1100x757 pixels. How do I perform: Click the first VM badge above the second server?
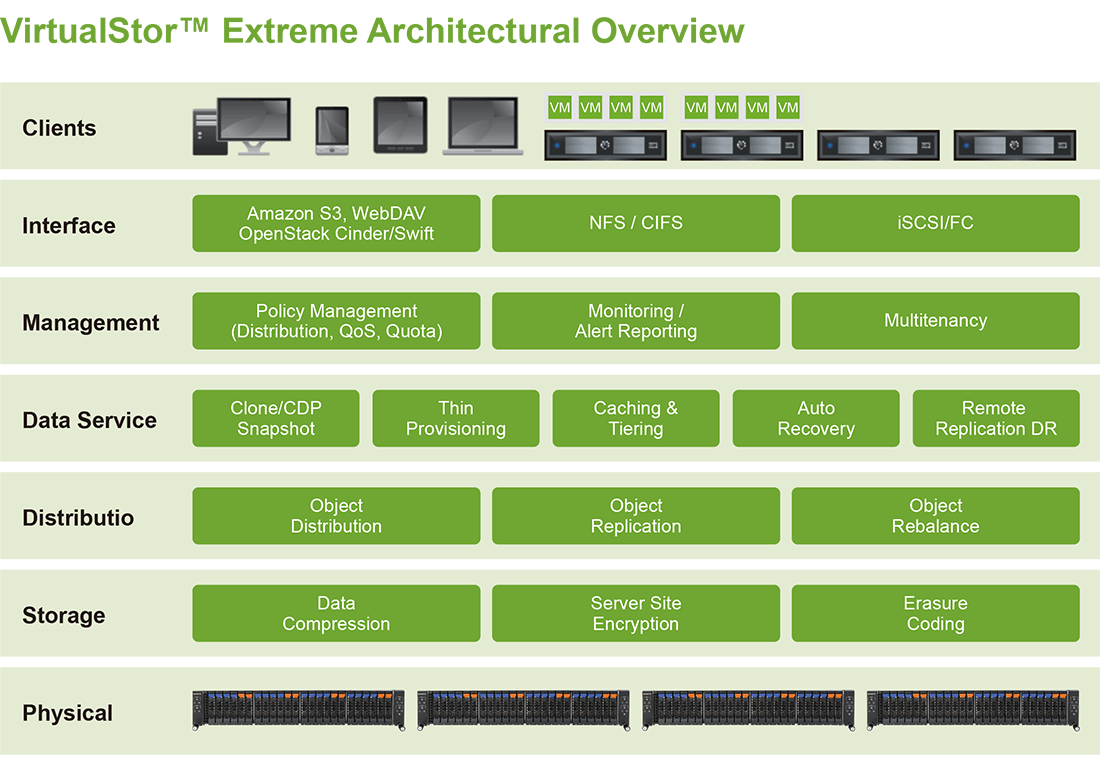click(x=696, y=107)
